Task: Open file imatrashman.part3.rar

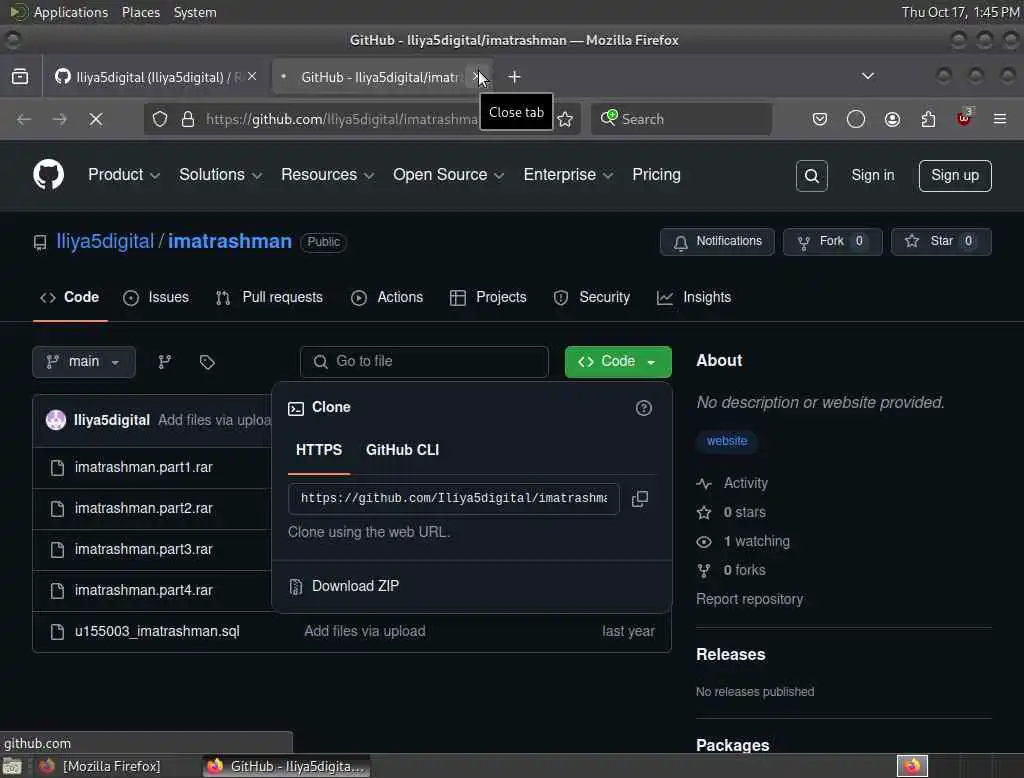Action: pyautogui.click(x=144, y=549)
